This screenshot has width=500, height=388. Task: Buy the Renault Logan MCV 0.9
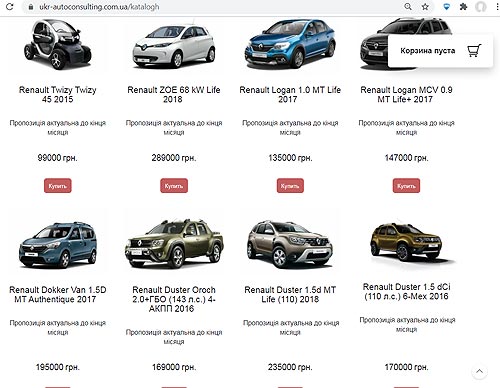(406, 186)
